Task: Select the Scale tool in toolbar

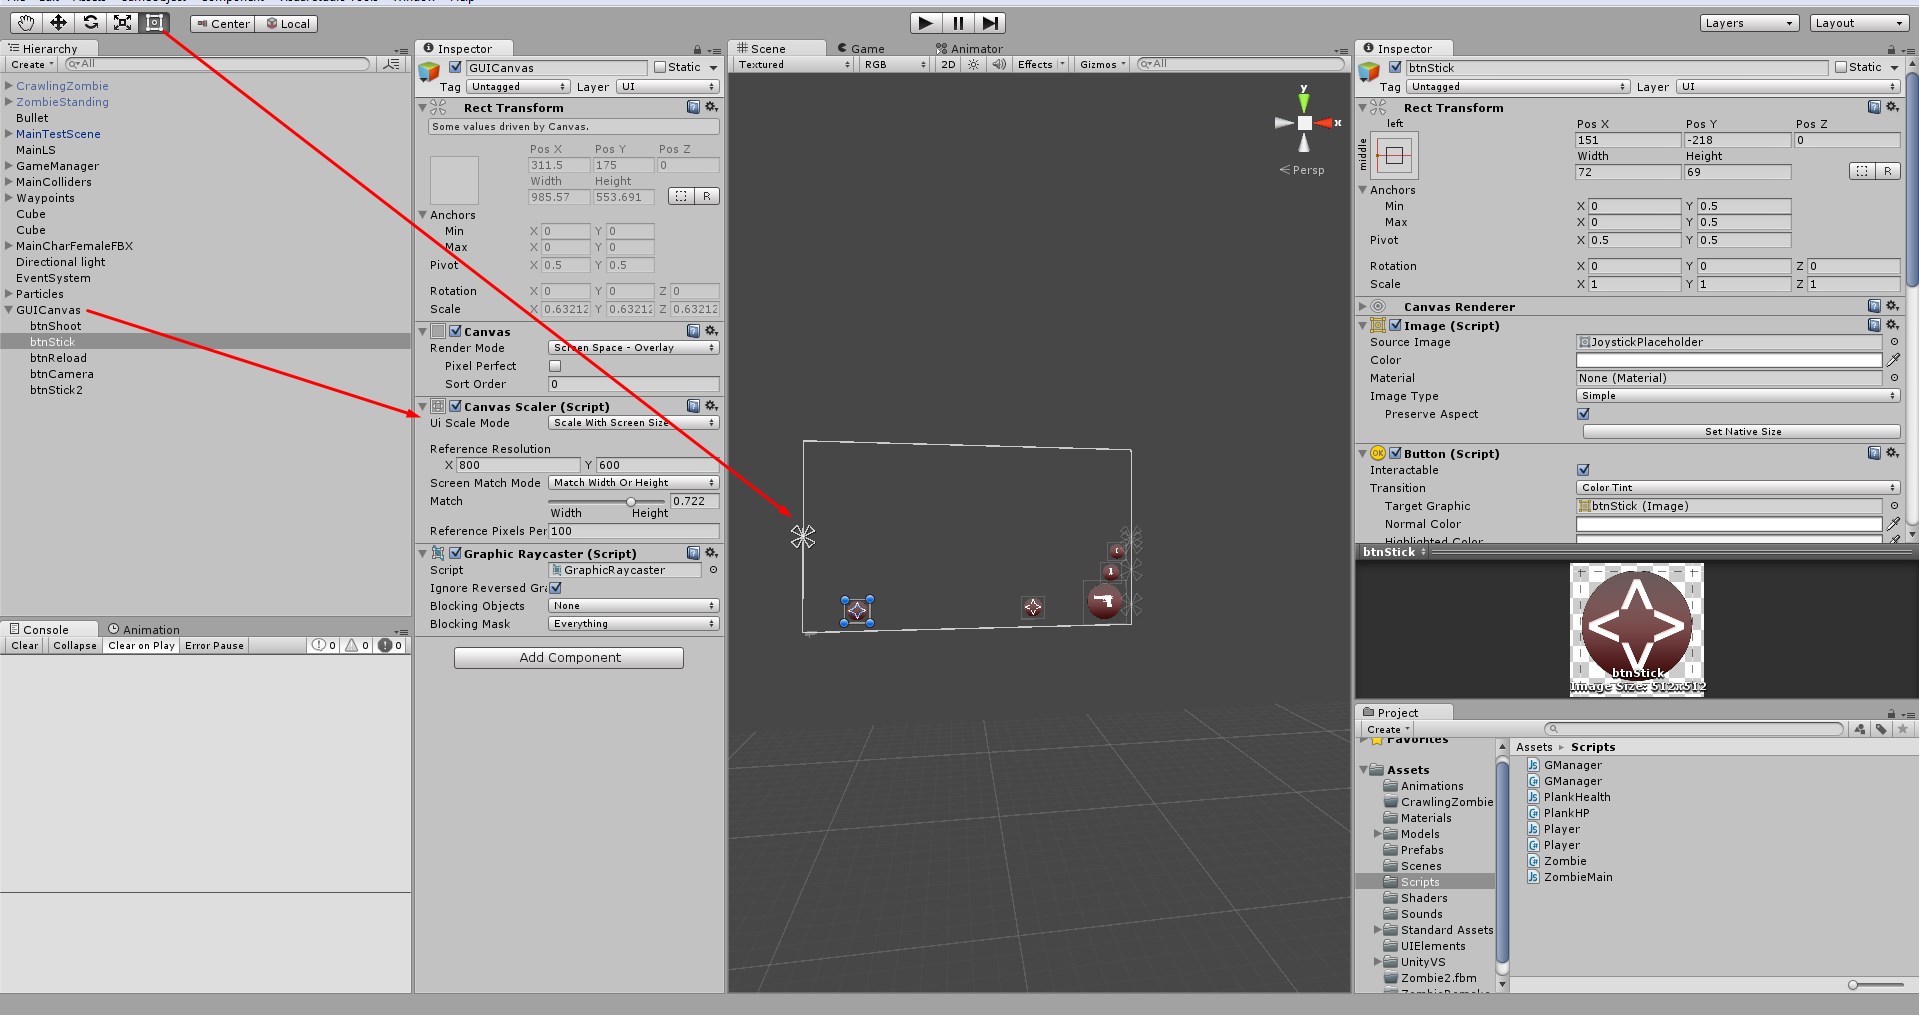Action: [122, 22]
